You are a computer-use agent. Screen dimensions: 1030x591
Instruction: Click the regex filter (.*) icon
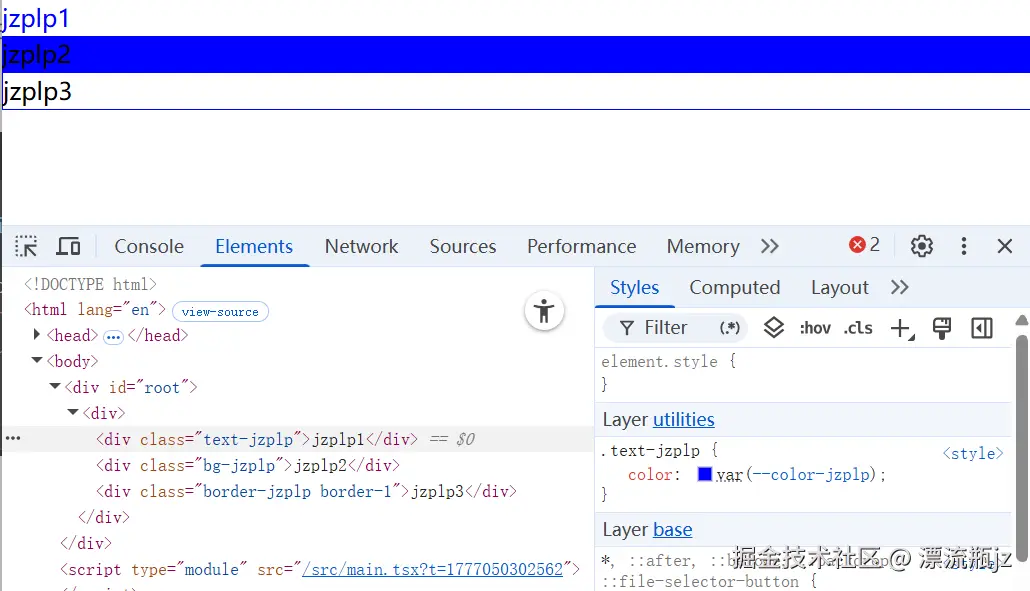730,327
